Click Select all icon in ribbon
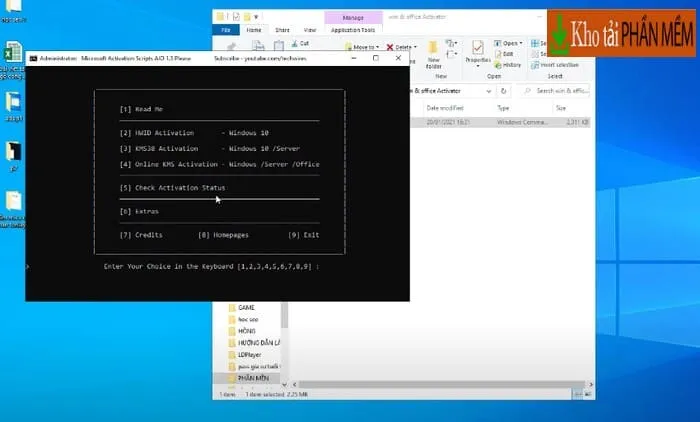Viewport: 700px width, 422px height. pyautogui.click(x=535, y=43)
